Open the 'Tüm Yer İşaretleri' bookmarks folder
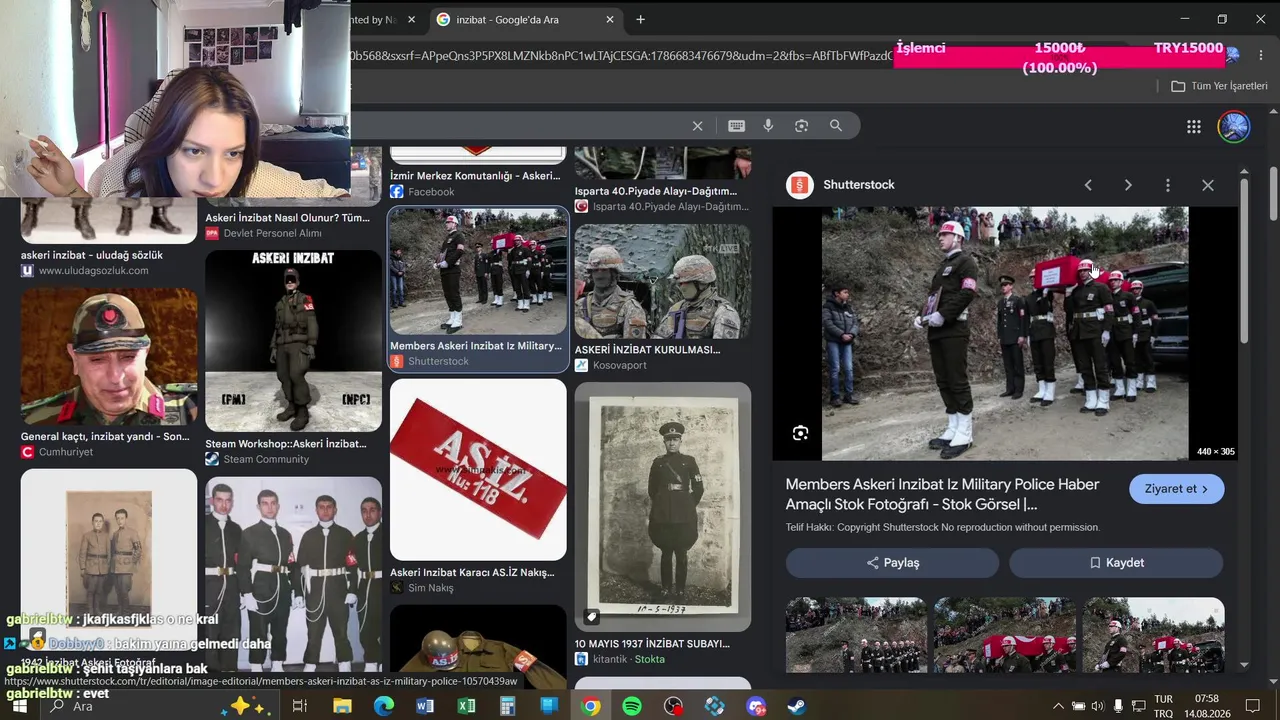The width and height of the screenshot is (1280, 720). click(1219, 86)
